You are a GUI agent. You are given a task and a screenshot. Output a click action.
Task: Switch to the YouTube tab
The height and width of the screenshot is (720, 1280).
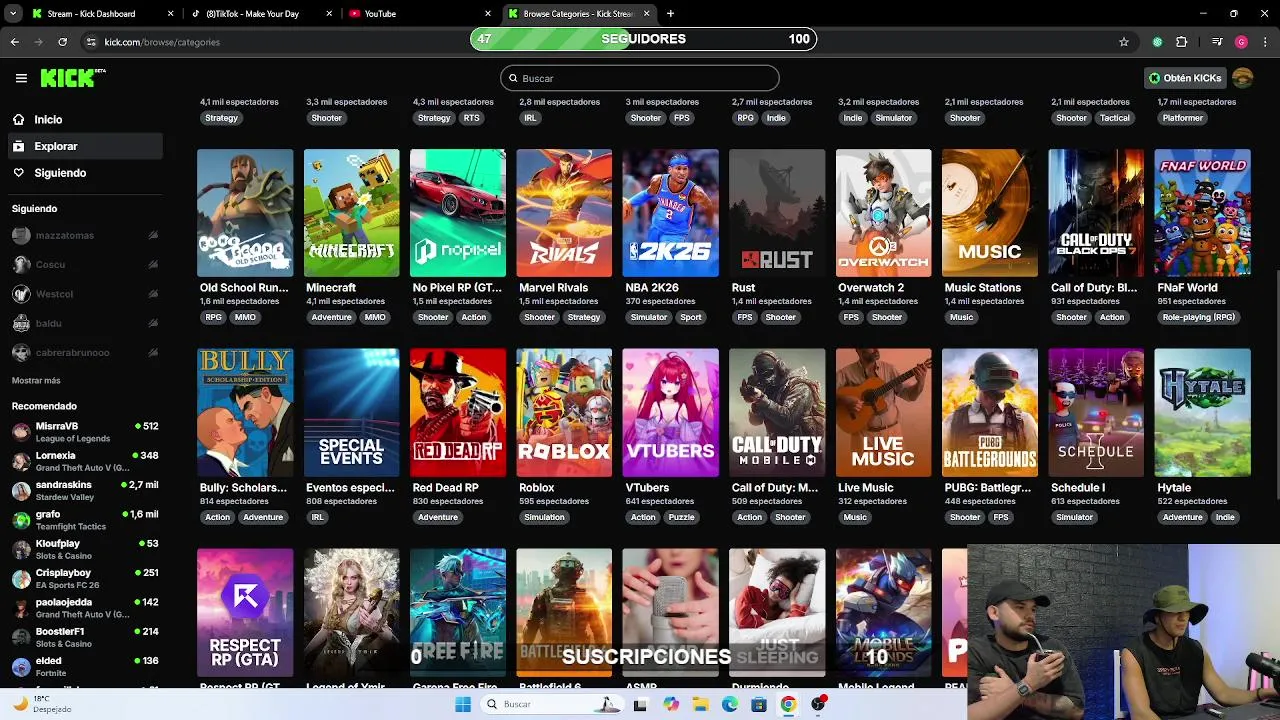[419, 14]
